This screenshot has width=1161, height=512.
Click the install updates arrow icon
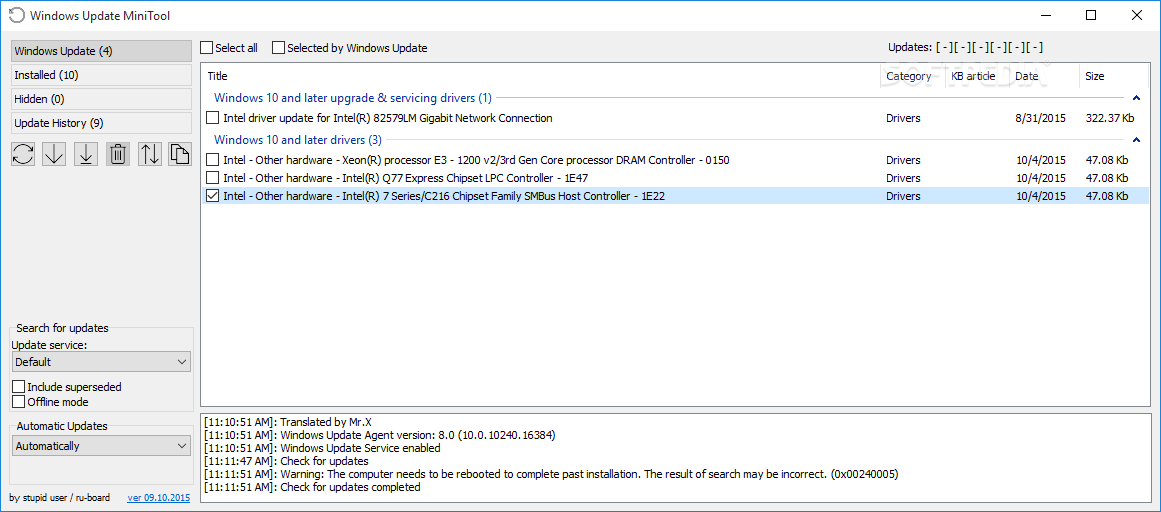click(87, 153)
